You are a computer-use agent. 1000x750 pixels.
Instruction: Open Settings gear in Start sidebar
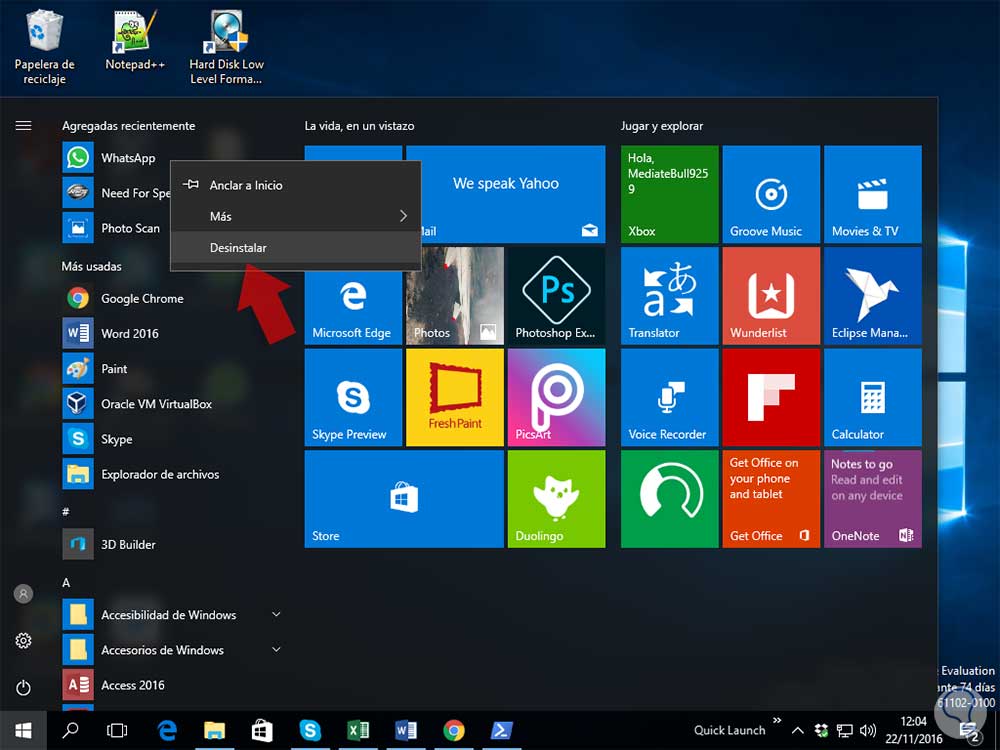[x=23, y=640]
